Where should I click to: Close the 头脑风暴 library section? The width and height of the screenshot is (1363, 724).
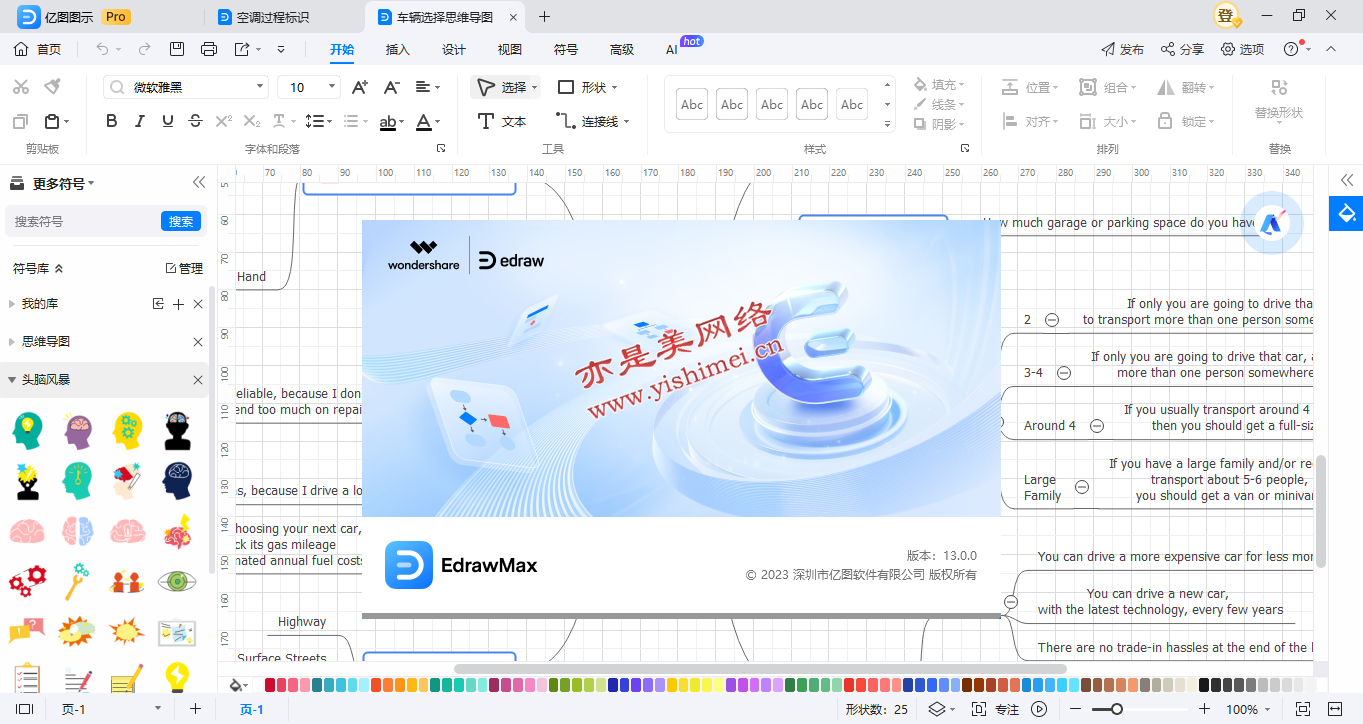[x=198, y=379]
